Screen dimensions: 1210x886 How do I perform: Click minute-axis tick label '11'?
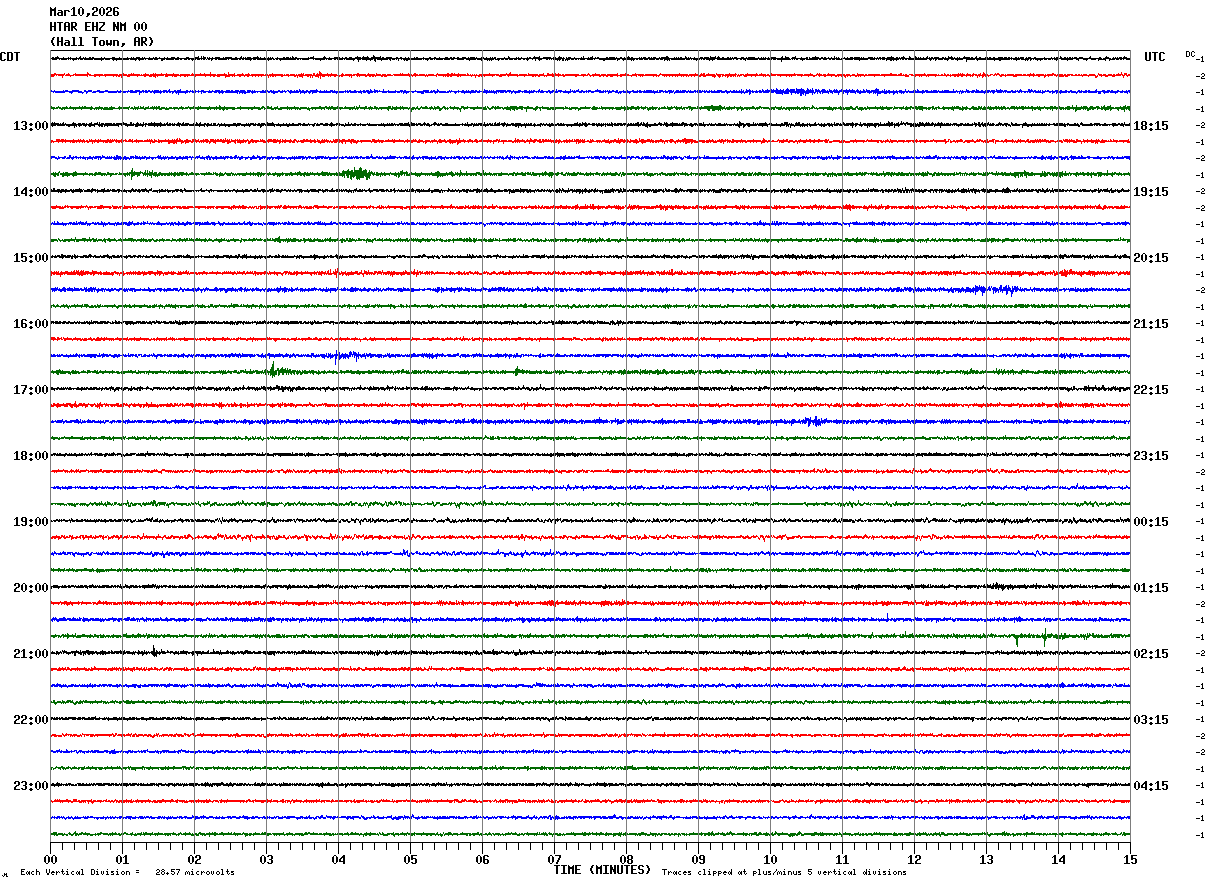(842, 860)
